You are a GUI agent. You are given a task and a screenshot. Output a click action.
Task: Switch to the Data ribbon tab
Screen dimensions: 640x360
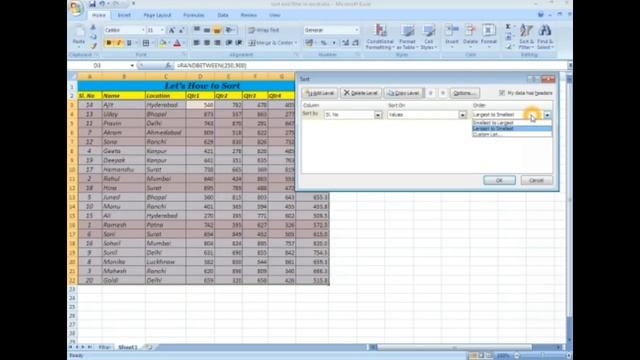(223, 15)
